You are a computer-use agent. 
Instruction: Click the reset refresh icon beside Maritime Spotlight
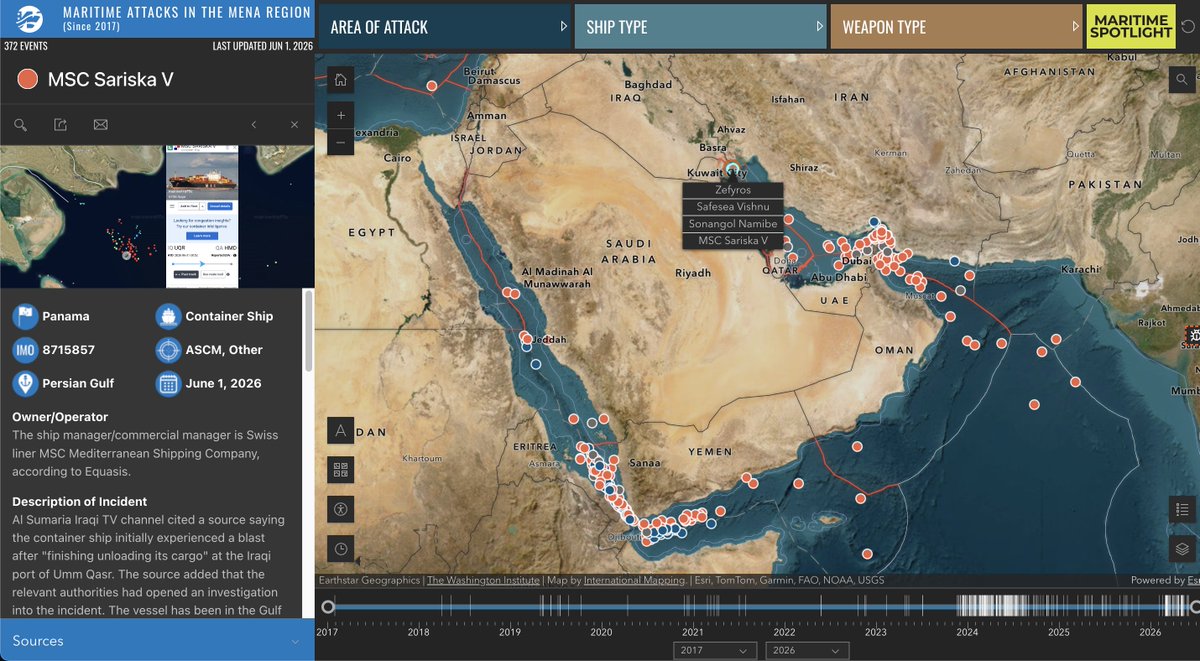click(1187, 27)
